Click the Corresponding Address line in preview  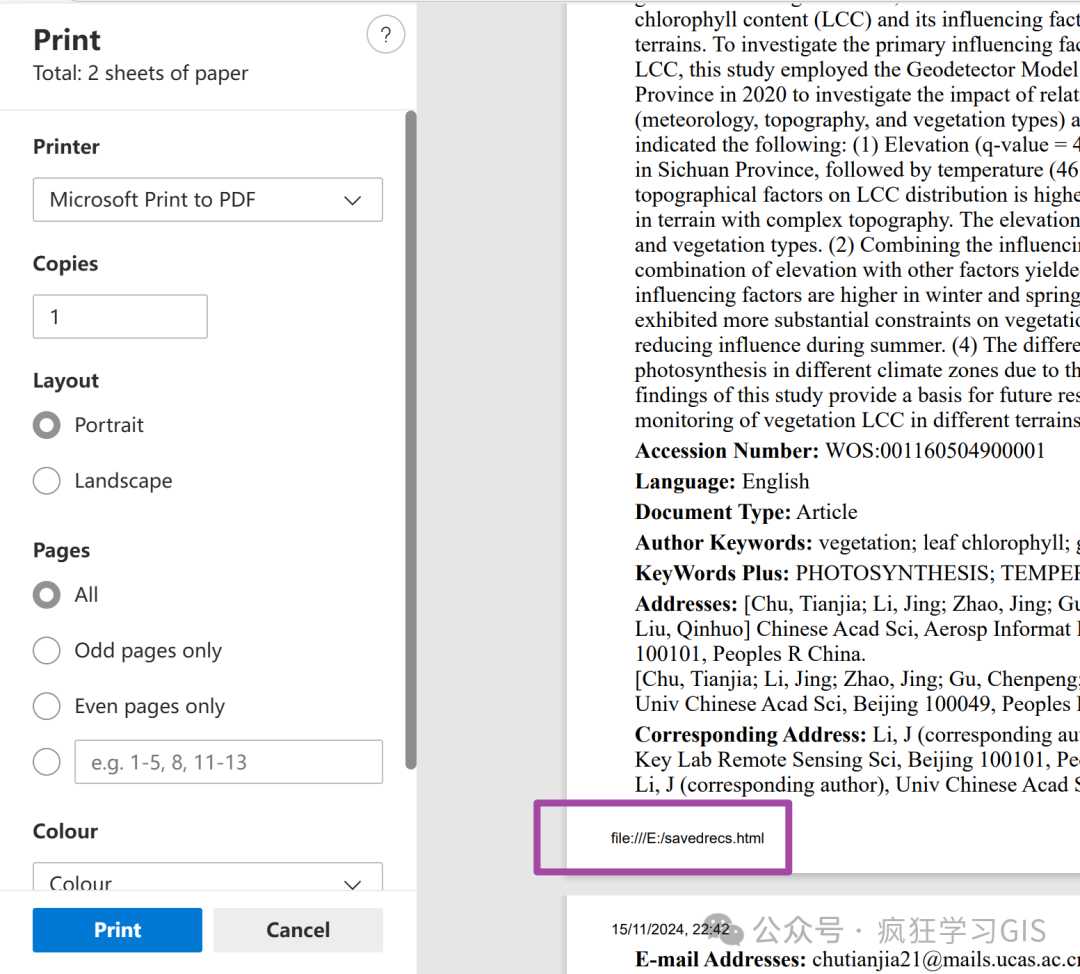(857, 735)
